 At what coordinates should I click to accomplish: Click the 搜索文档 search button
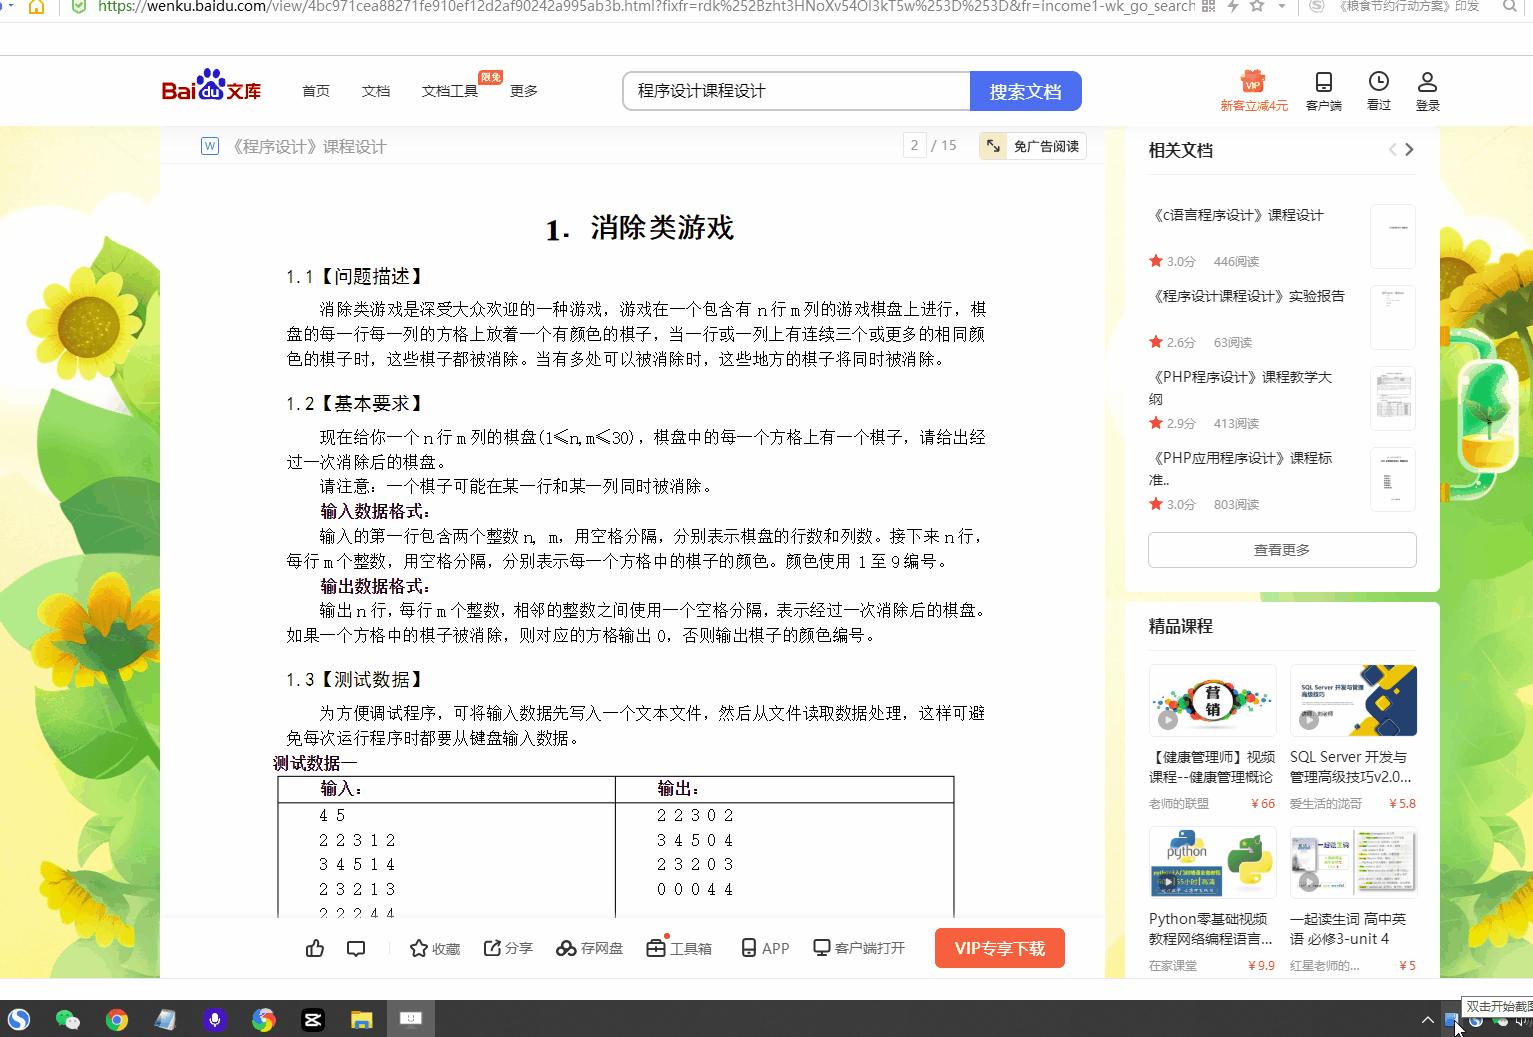pos(1025,90)
